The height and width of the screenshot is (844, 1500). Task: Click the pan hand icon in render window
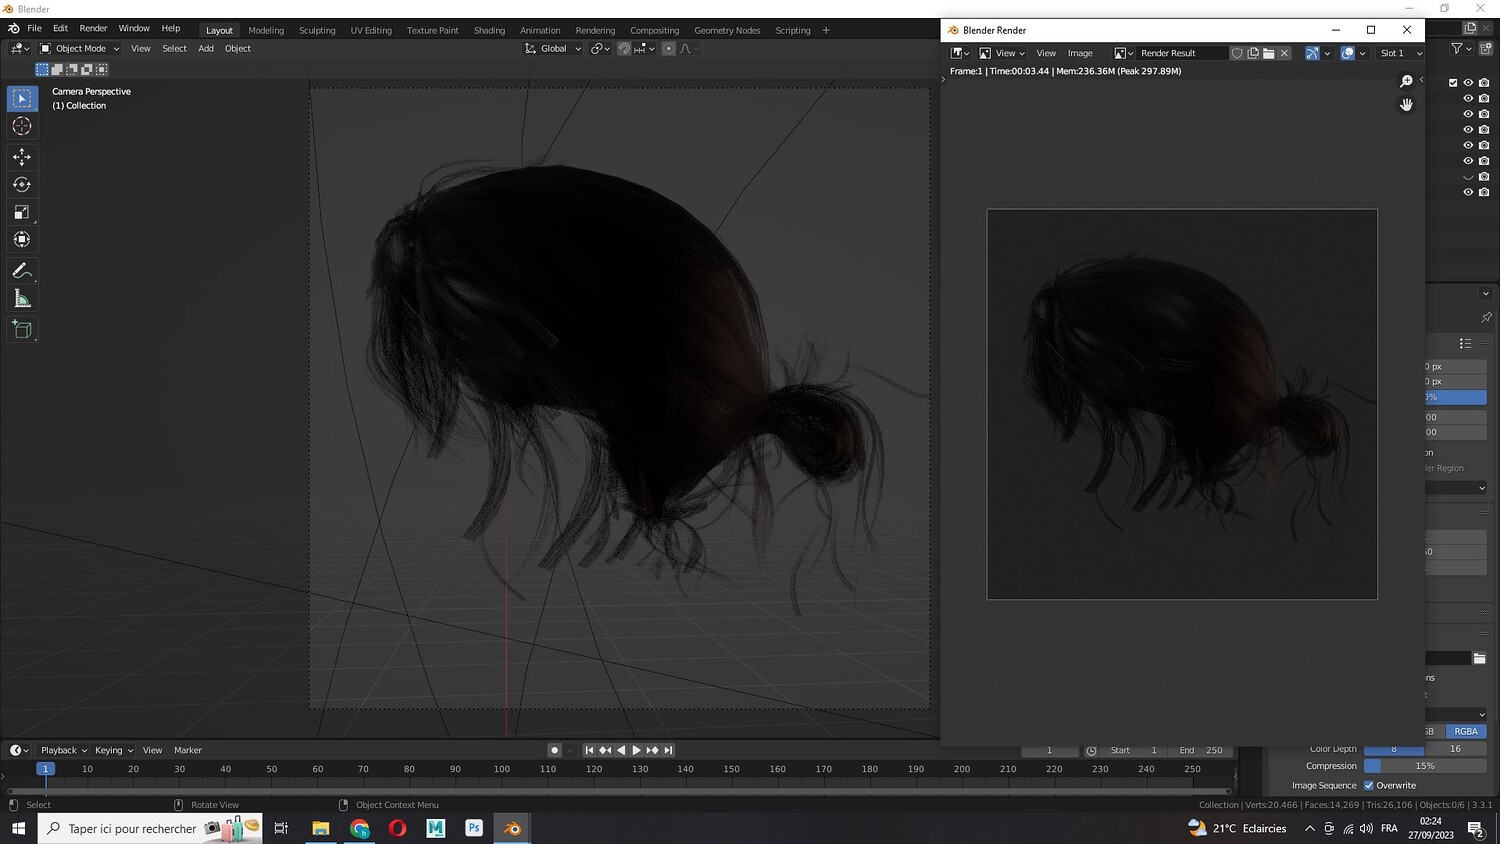coord(1406,105)
